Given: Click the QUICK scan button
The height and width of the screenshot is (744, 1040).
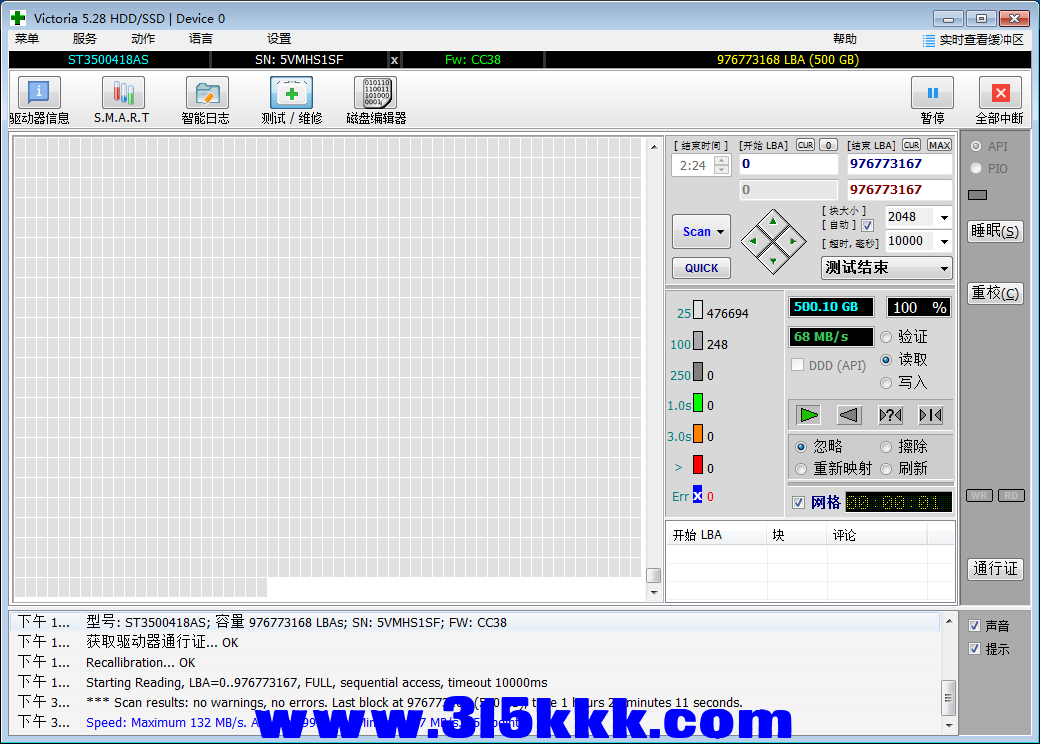Looking at the screenshot, I should click(701, 268).
